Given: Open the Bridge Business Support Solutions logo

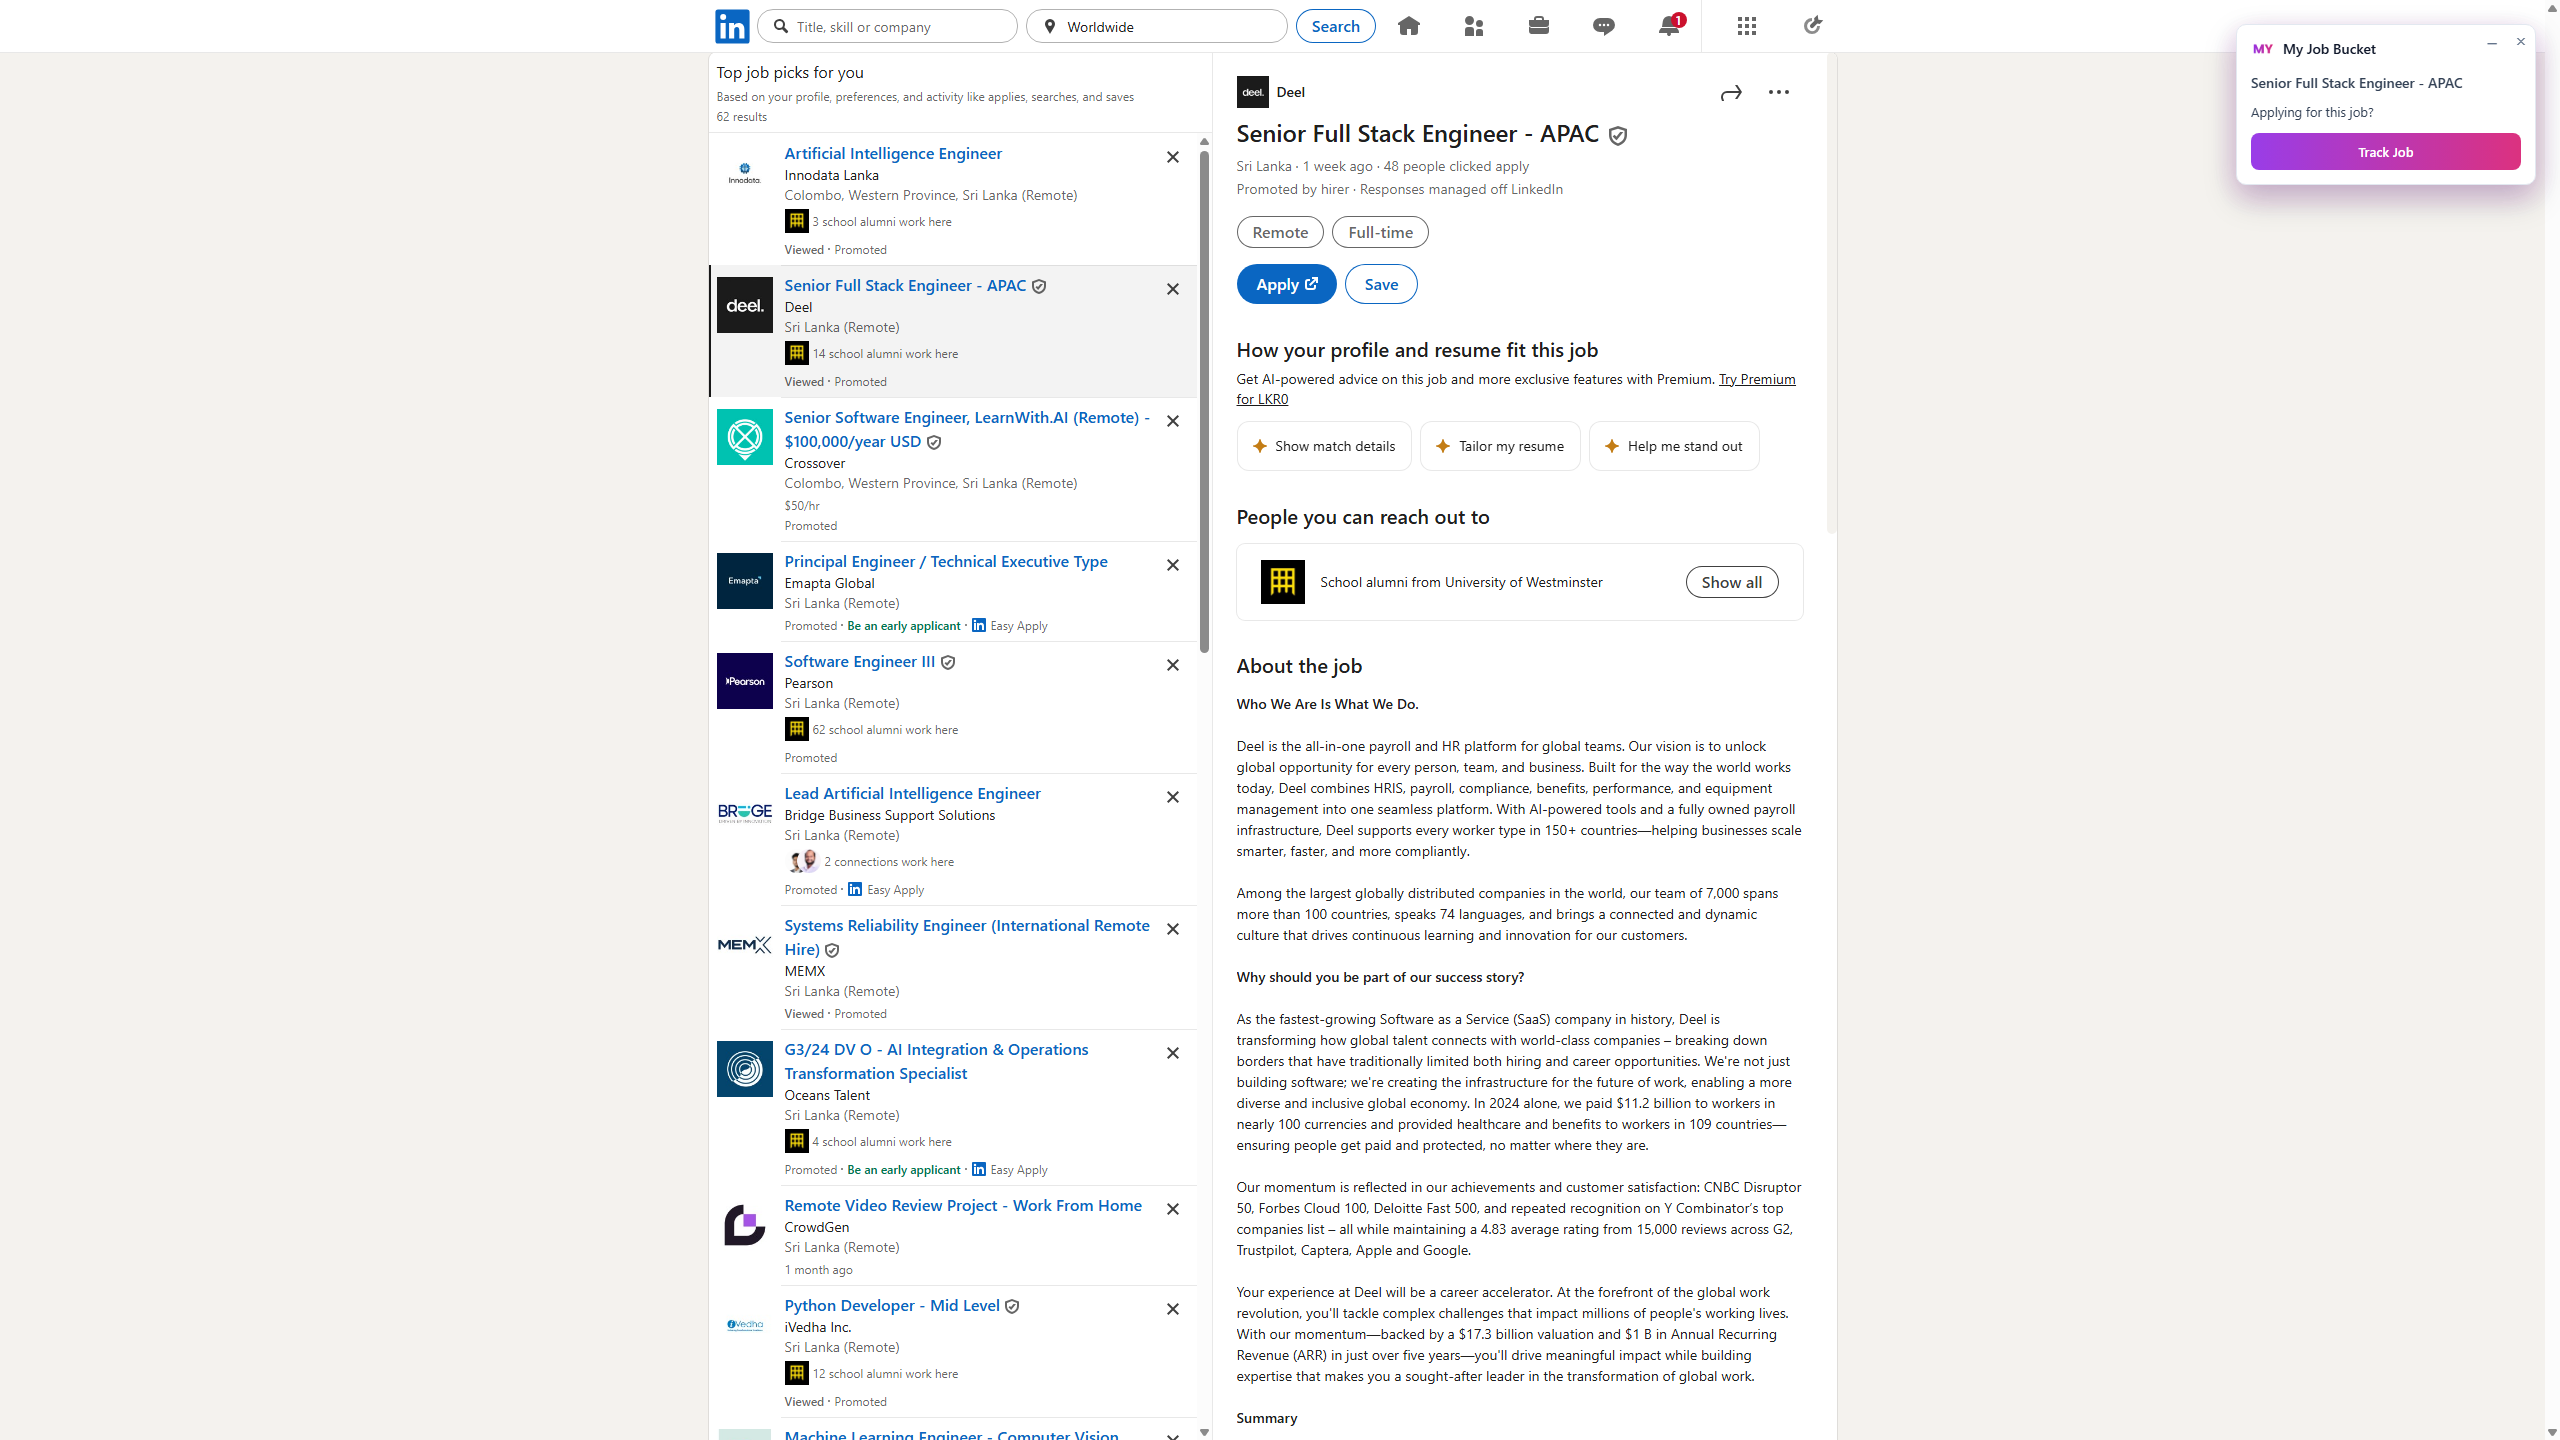Looking at the screenshot, I should click(745, 813).
